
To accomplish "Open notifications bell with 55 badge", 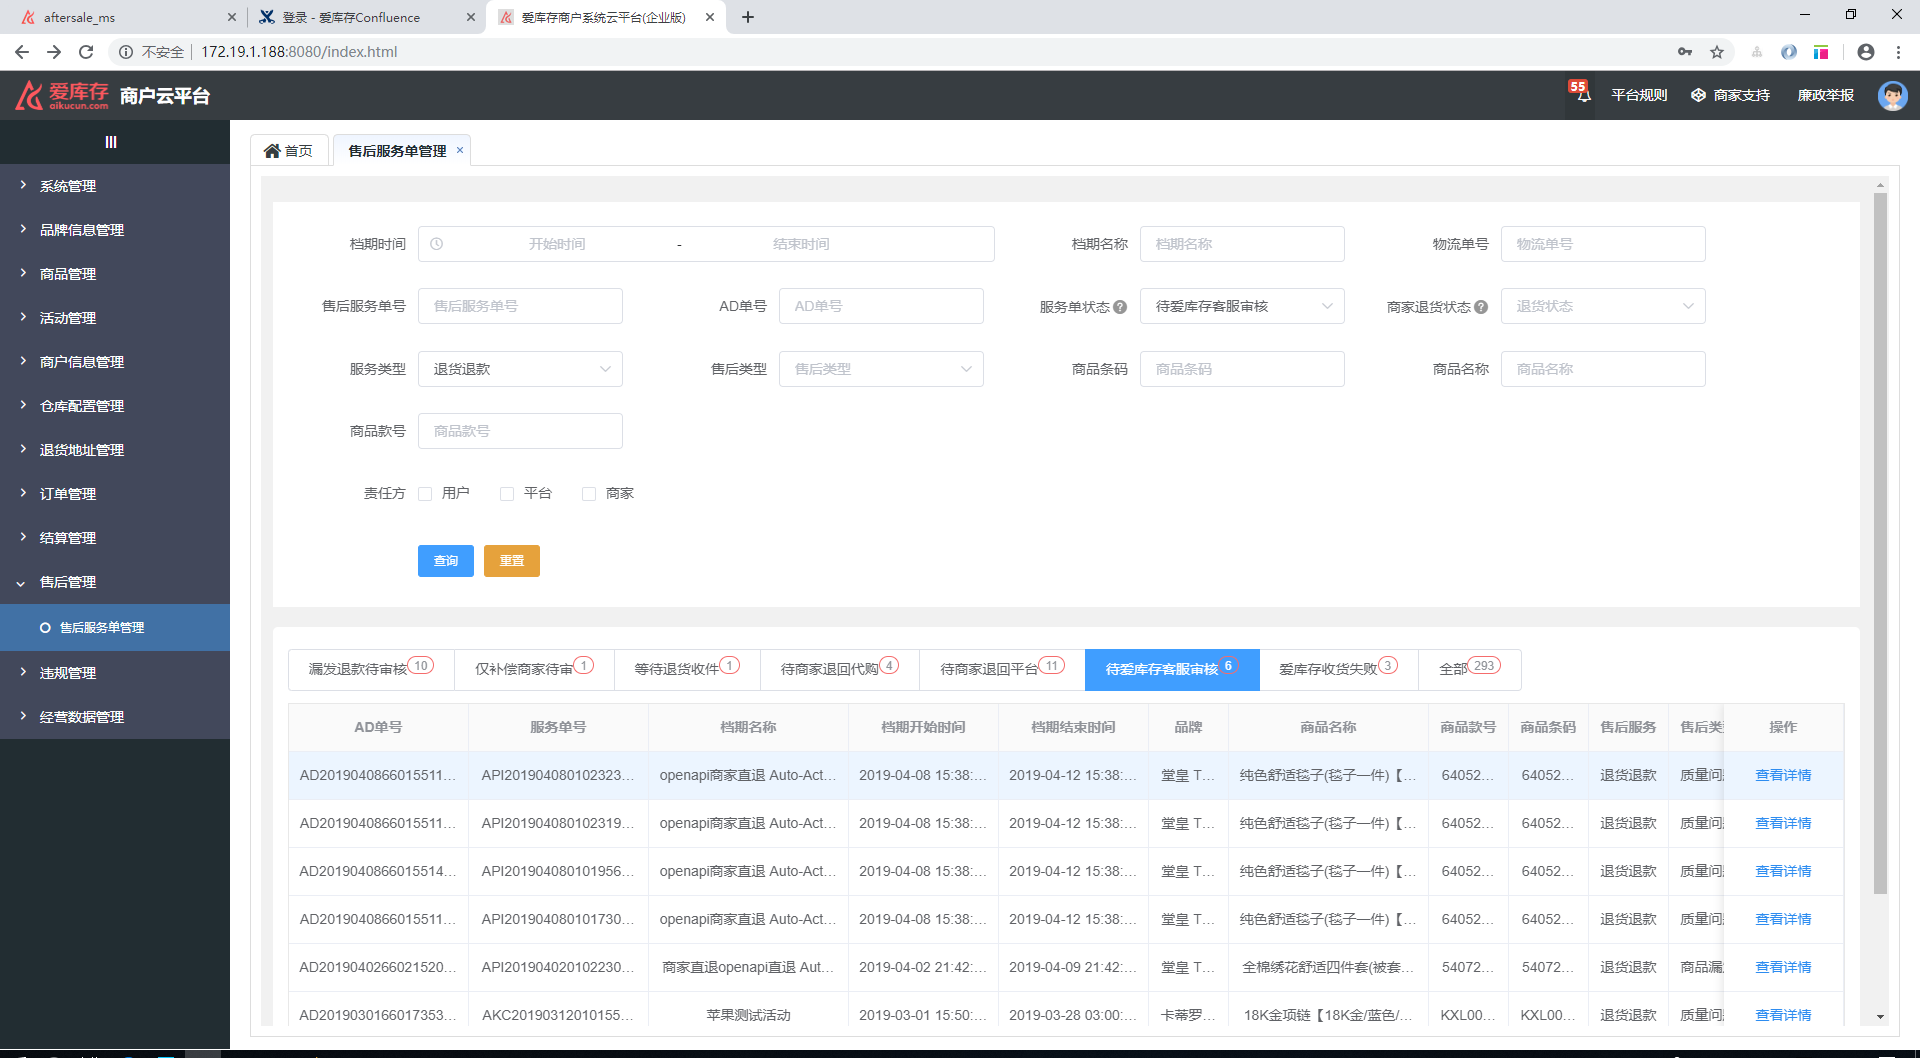I will coord(1581,93).
